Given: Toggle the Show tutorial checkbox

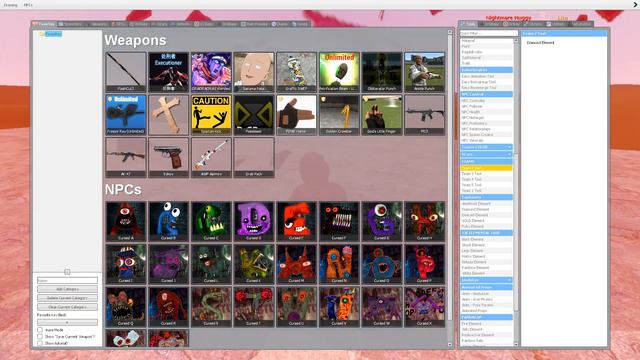Looking at the screenshot, I should tap(40, 343).
